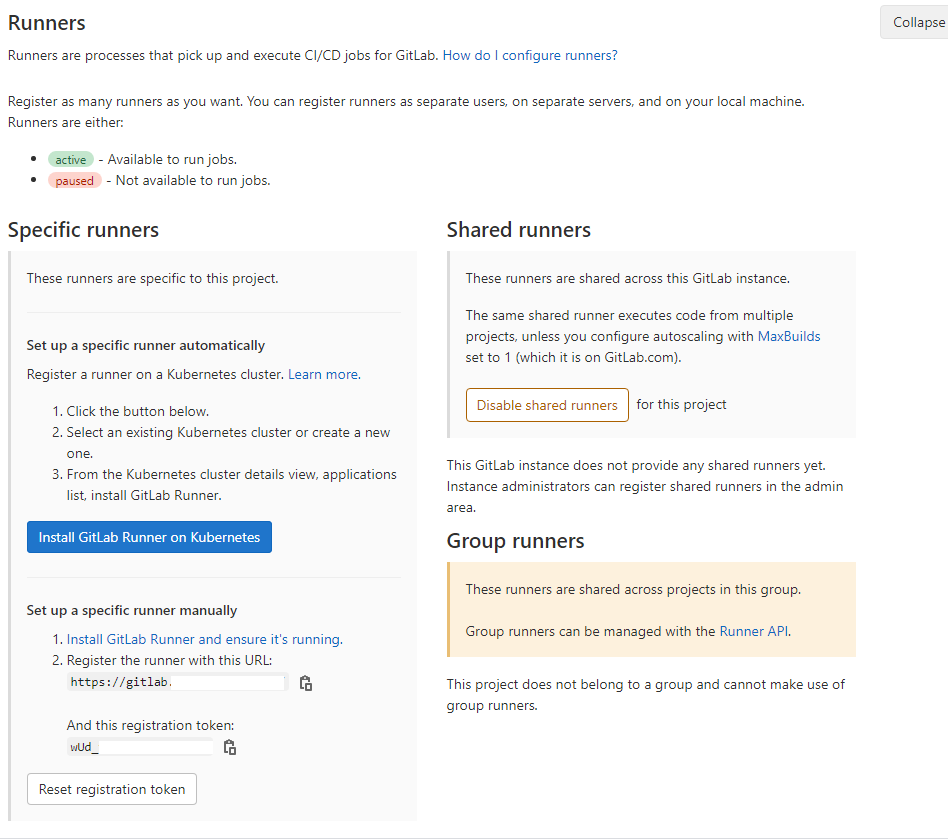948x840 pixels.
Task: Click 'And this registration token:' label
Action: tap(151, 725)
